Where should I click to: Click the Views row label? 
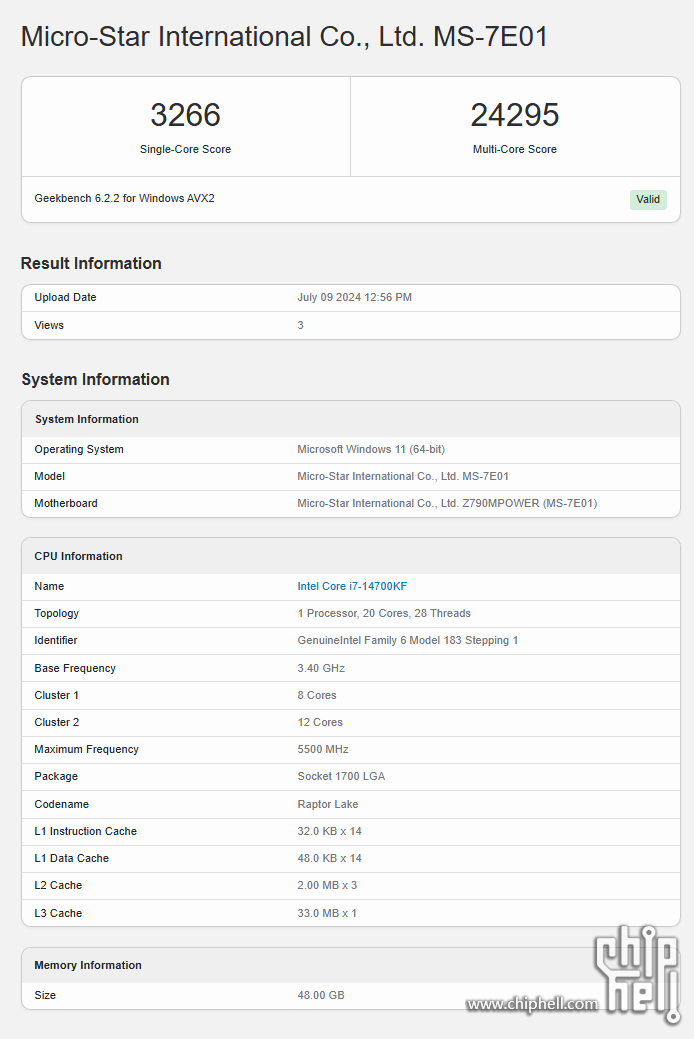point(49,325)
